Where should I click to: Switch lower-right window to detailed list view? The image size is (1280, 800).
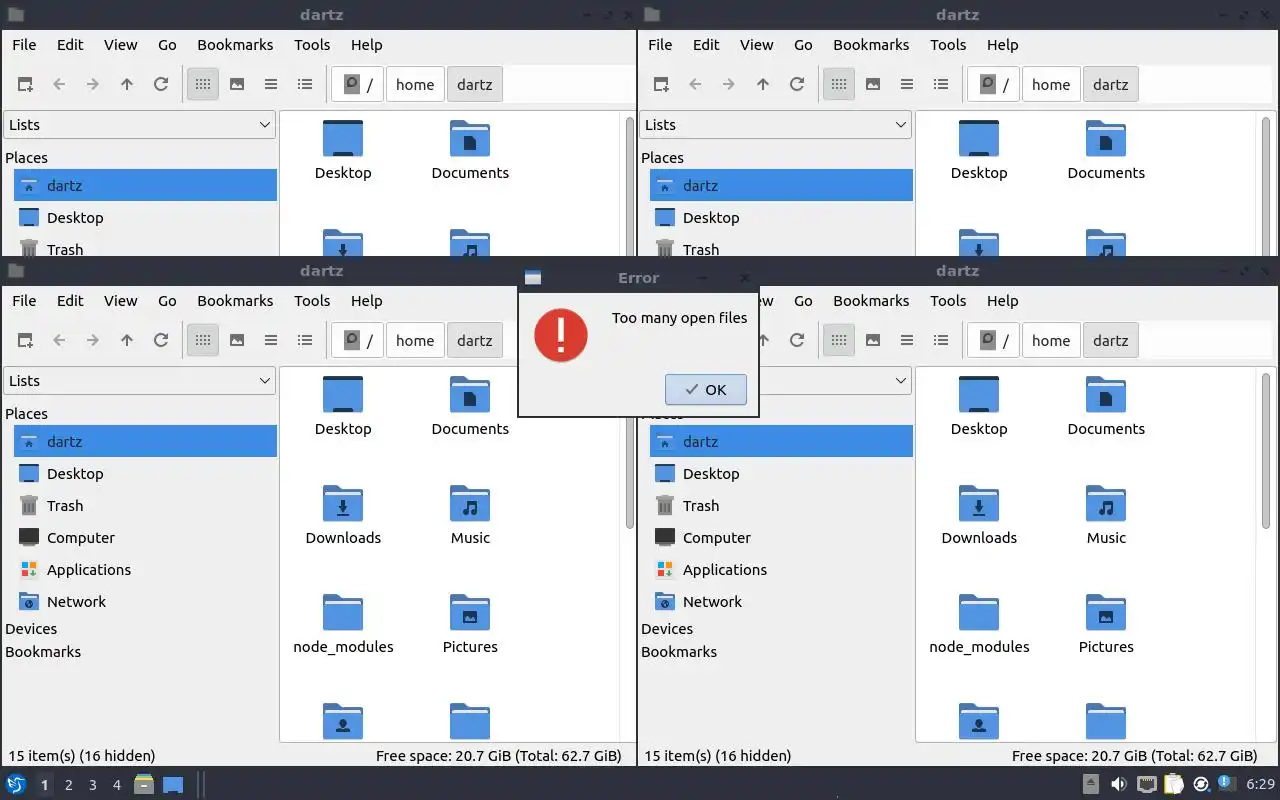click(941, 341)
